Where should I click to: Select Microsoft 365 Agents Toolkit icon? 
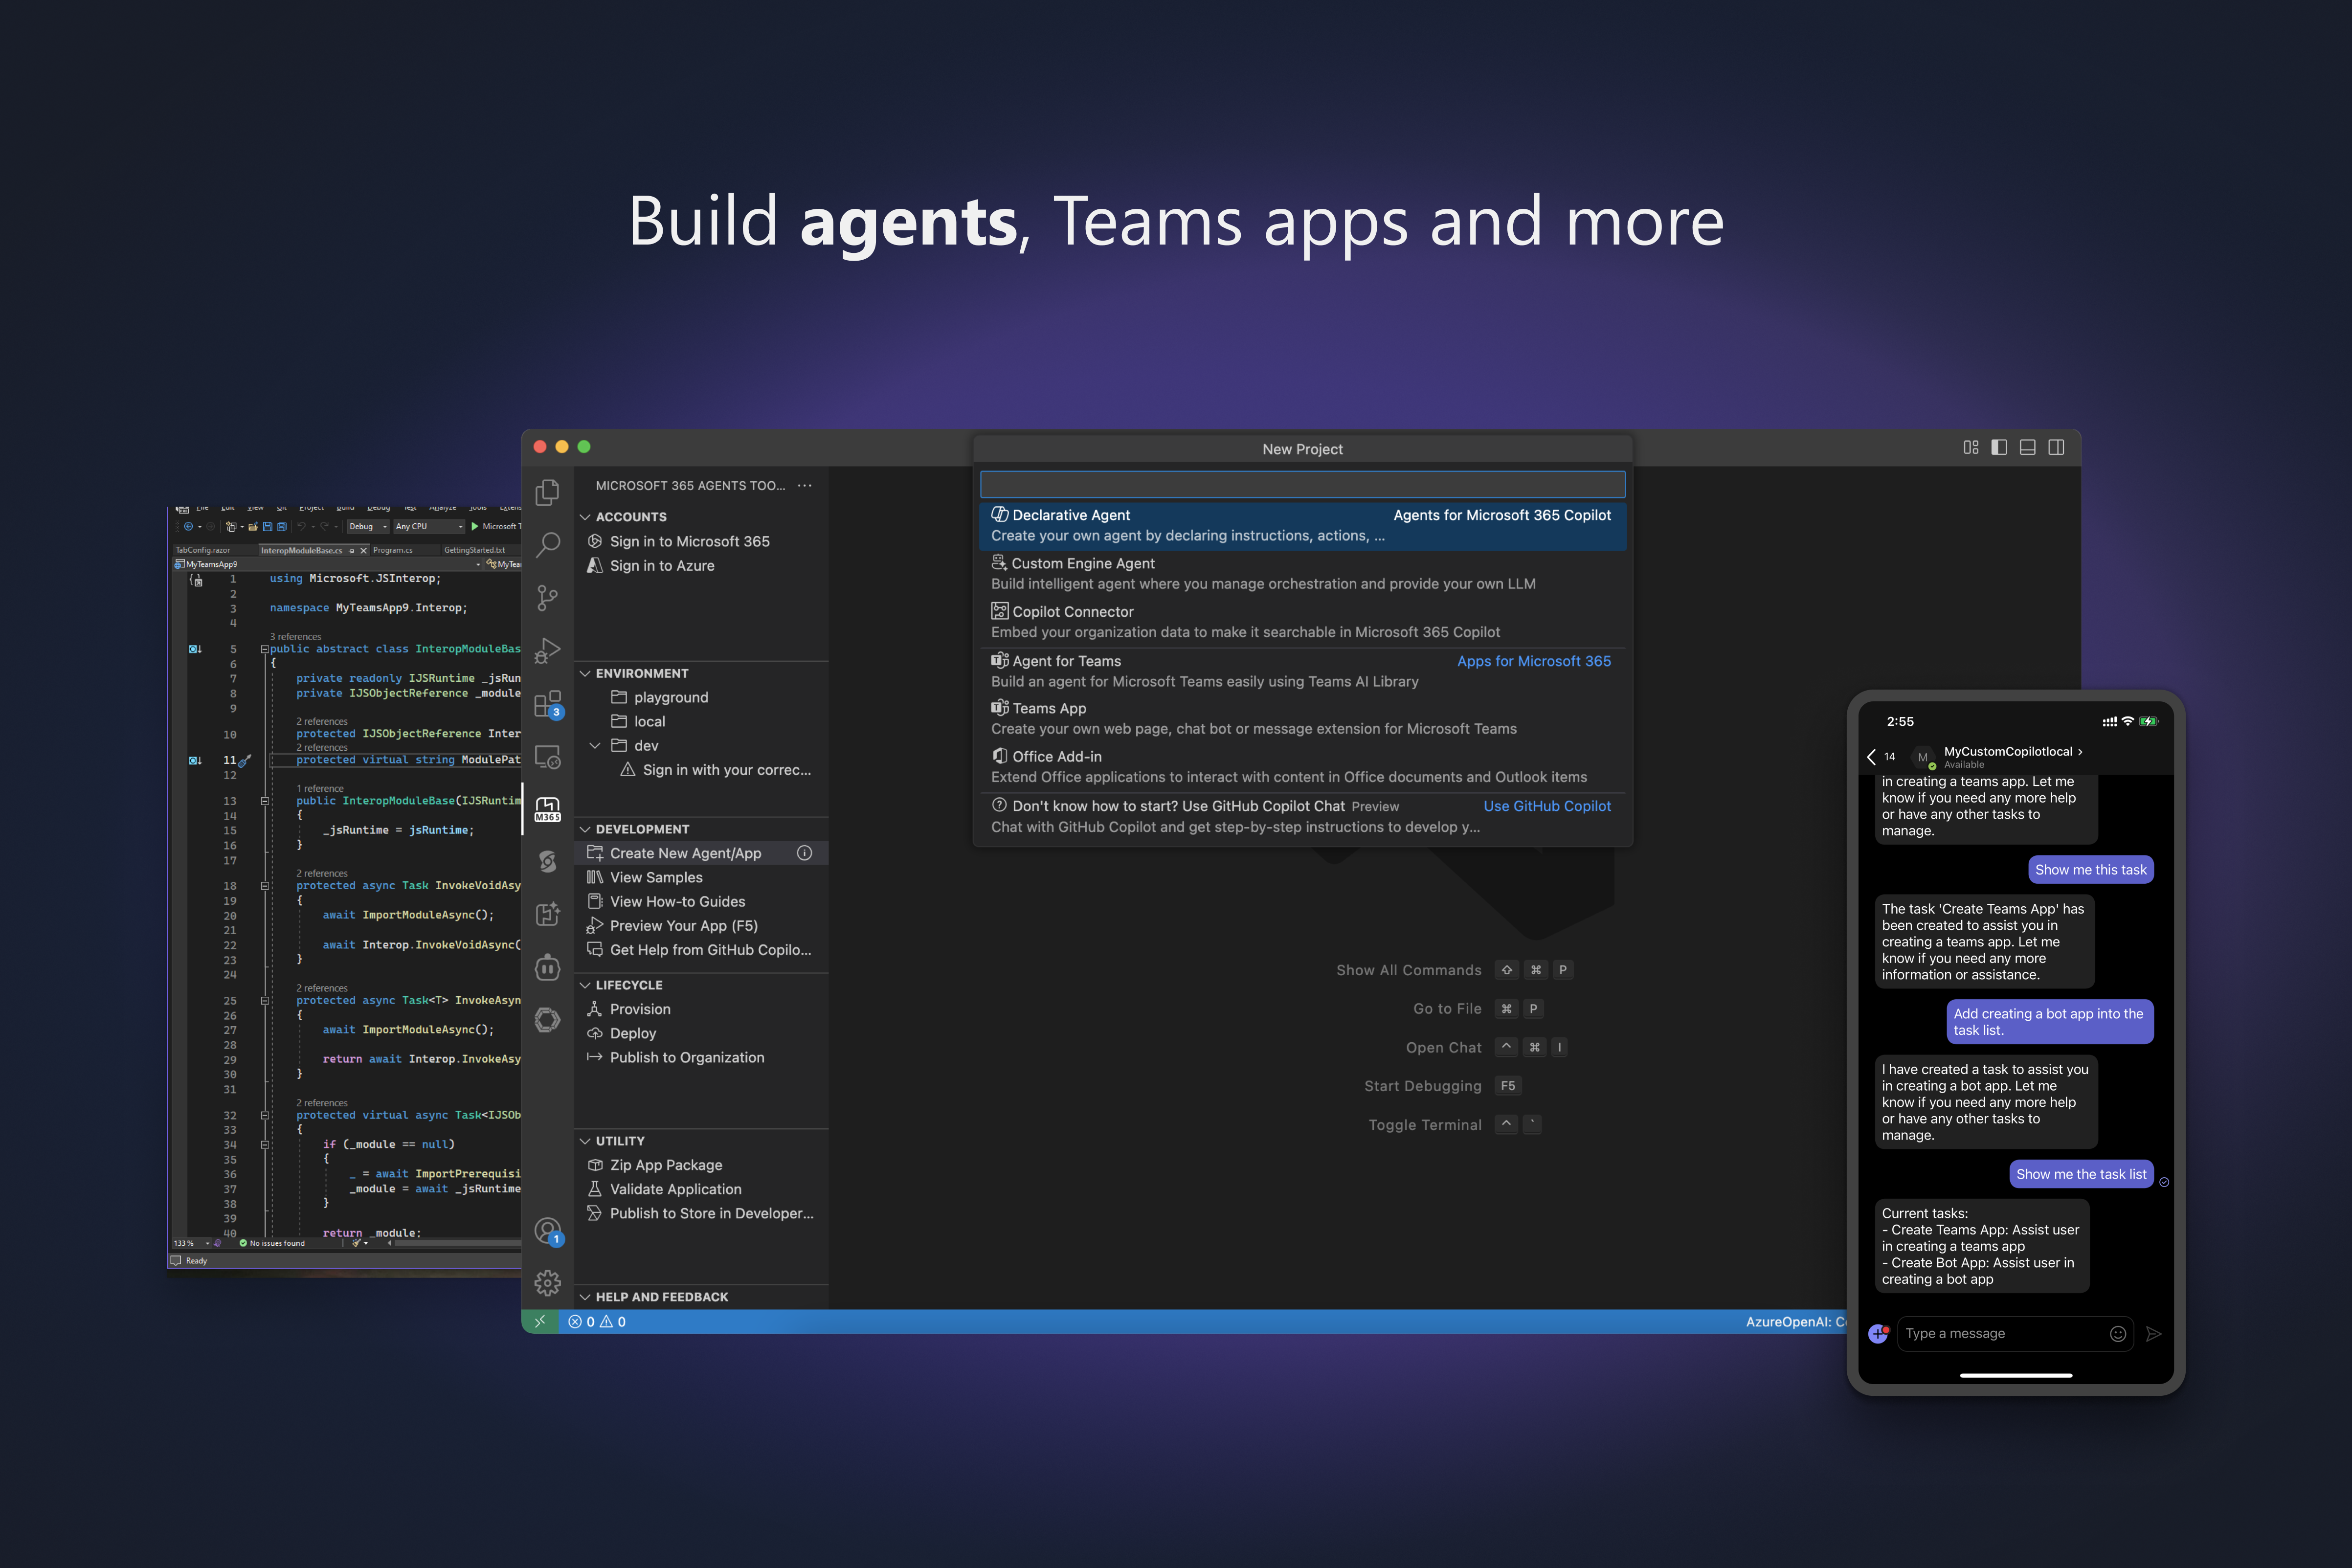tap(547, 809)
